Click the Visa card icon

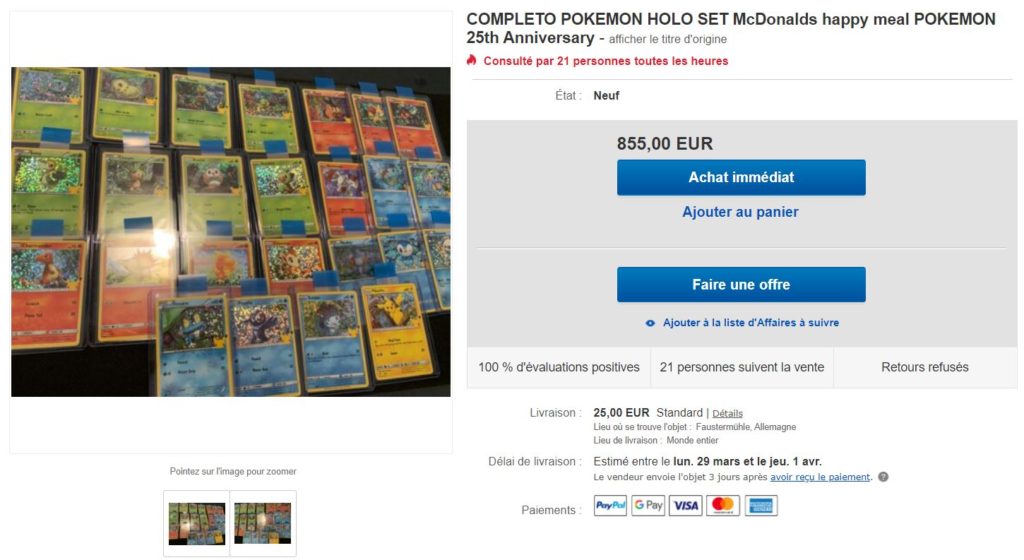[686, 505]
